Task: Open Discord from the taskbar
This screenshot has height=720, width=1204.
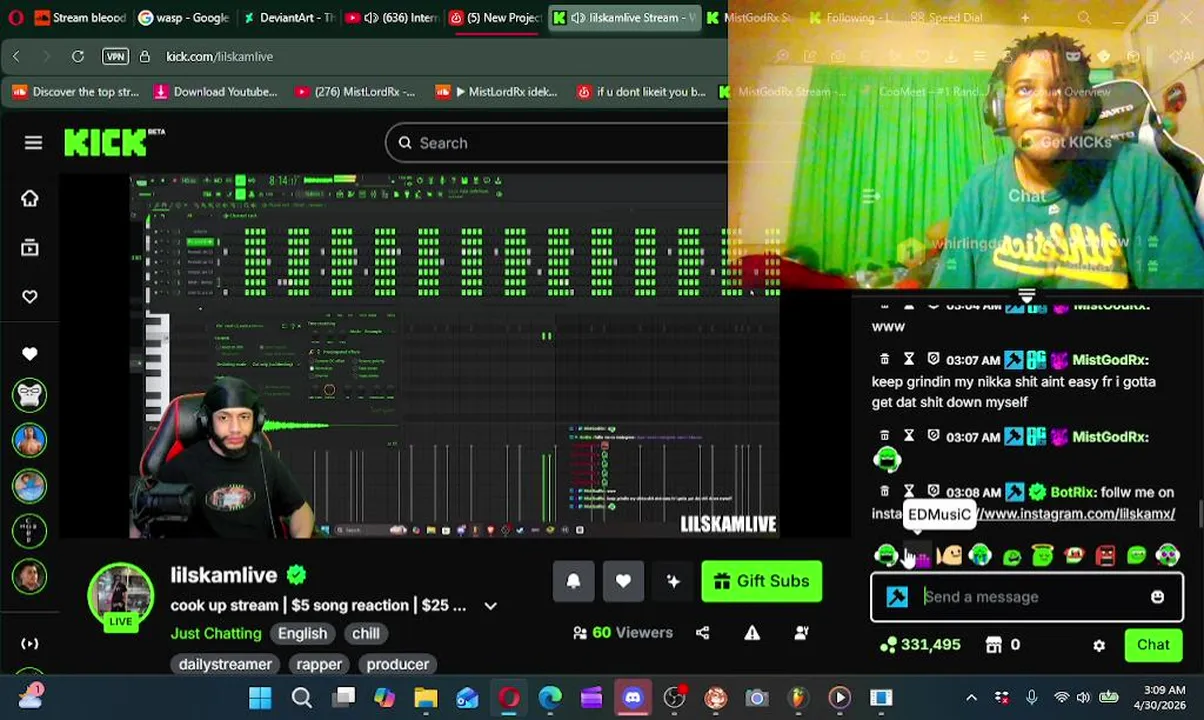Action: pyautogui.click(x=633, y=698)
